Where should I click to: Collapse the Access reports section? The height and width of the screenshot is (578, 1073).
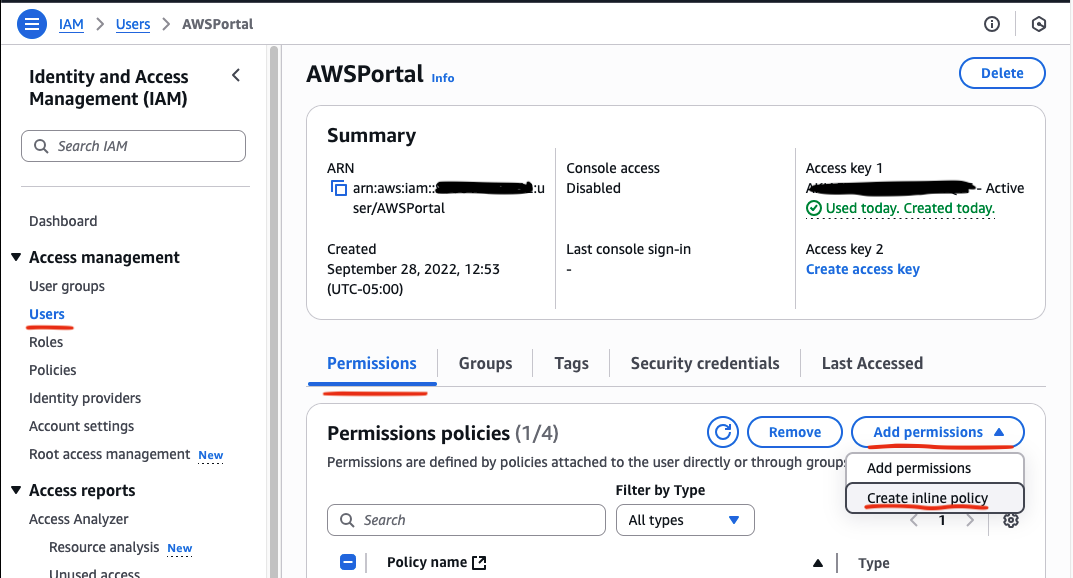pyautogui.click(x=17, y=490)
